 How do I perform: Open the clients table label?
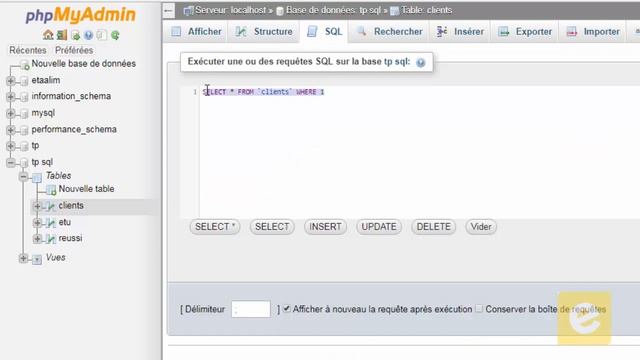[x=71, y=206]
